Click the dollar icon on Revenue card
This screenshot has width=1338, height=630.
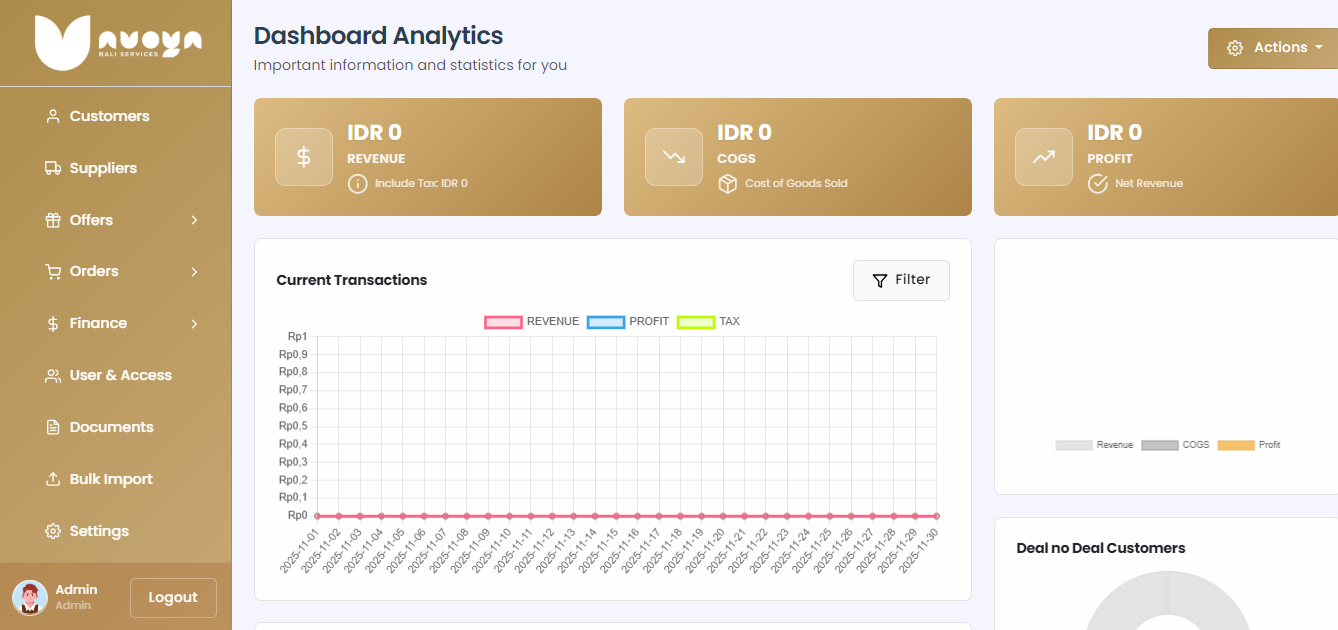point(304,157)
